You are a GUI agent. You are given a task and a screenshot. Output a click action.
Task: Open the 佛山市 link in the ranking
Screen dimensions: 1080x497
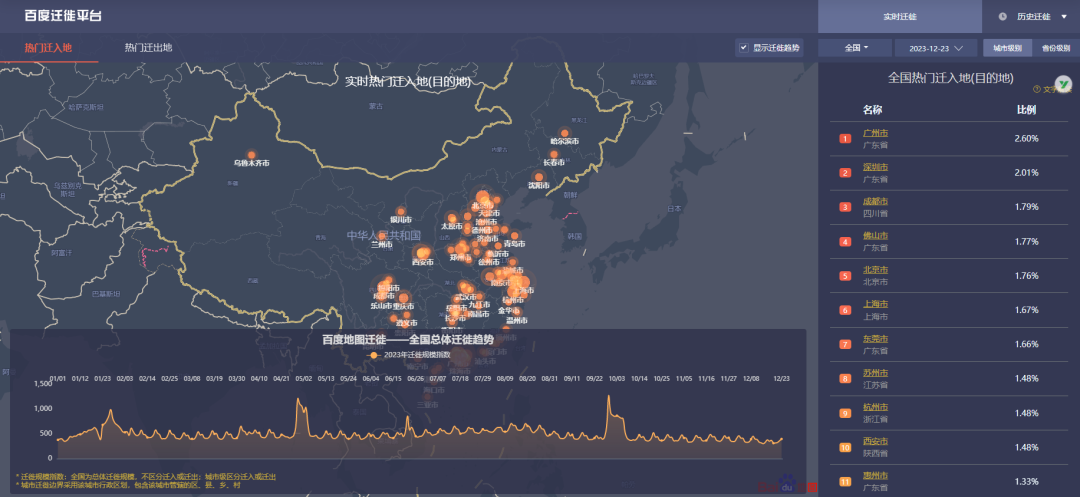(x=875, y=235)
